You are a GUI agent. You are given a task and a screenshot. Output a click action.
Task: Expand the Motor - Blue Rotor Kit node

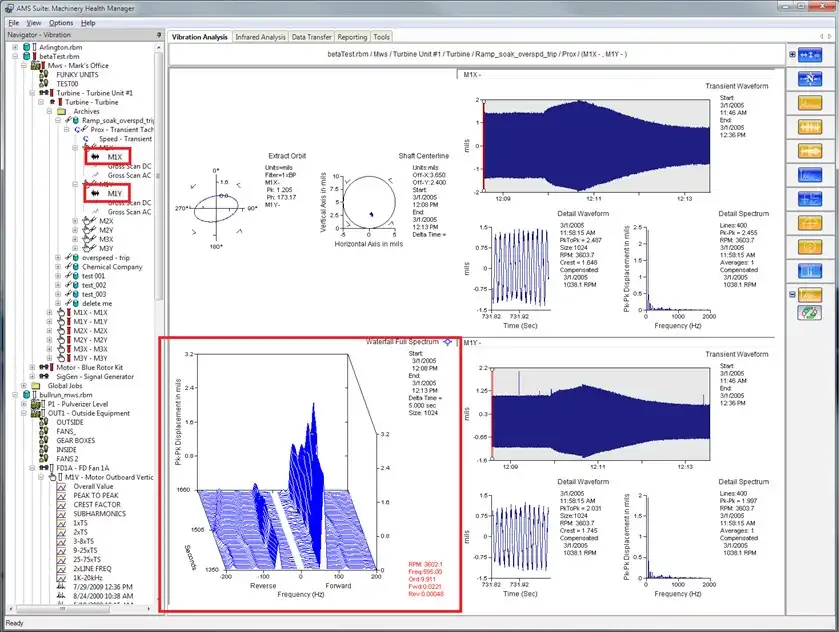tap(33, 367)
